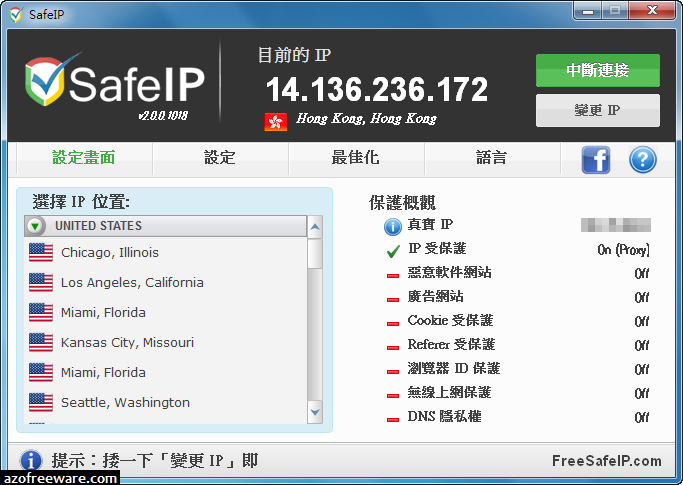Click the SafeIP shield logo

(45, 81)
